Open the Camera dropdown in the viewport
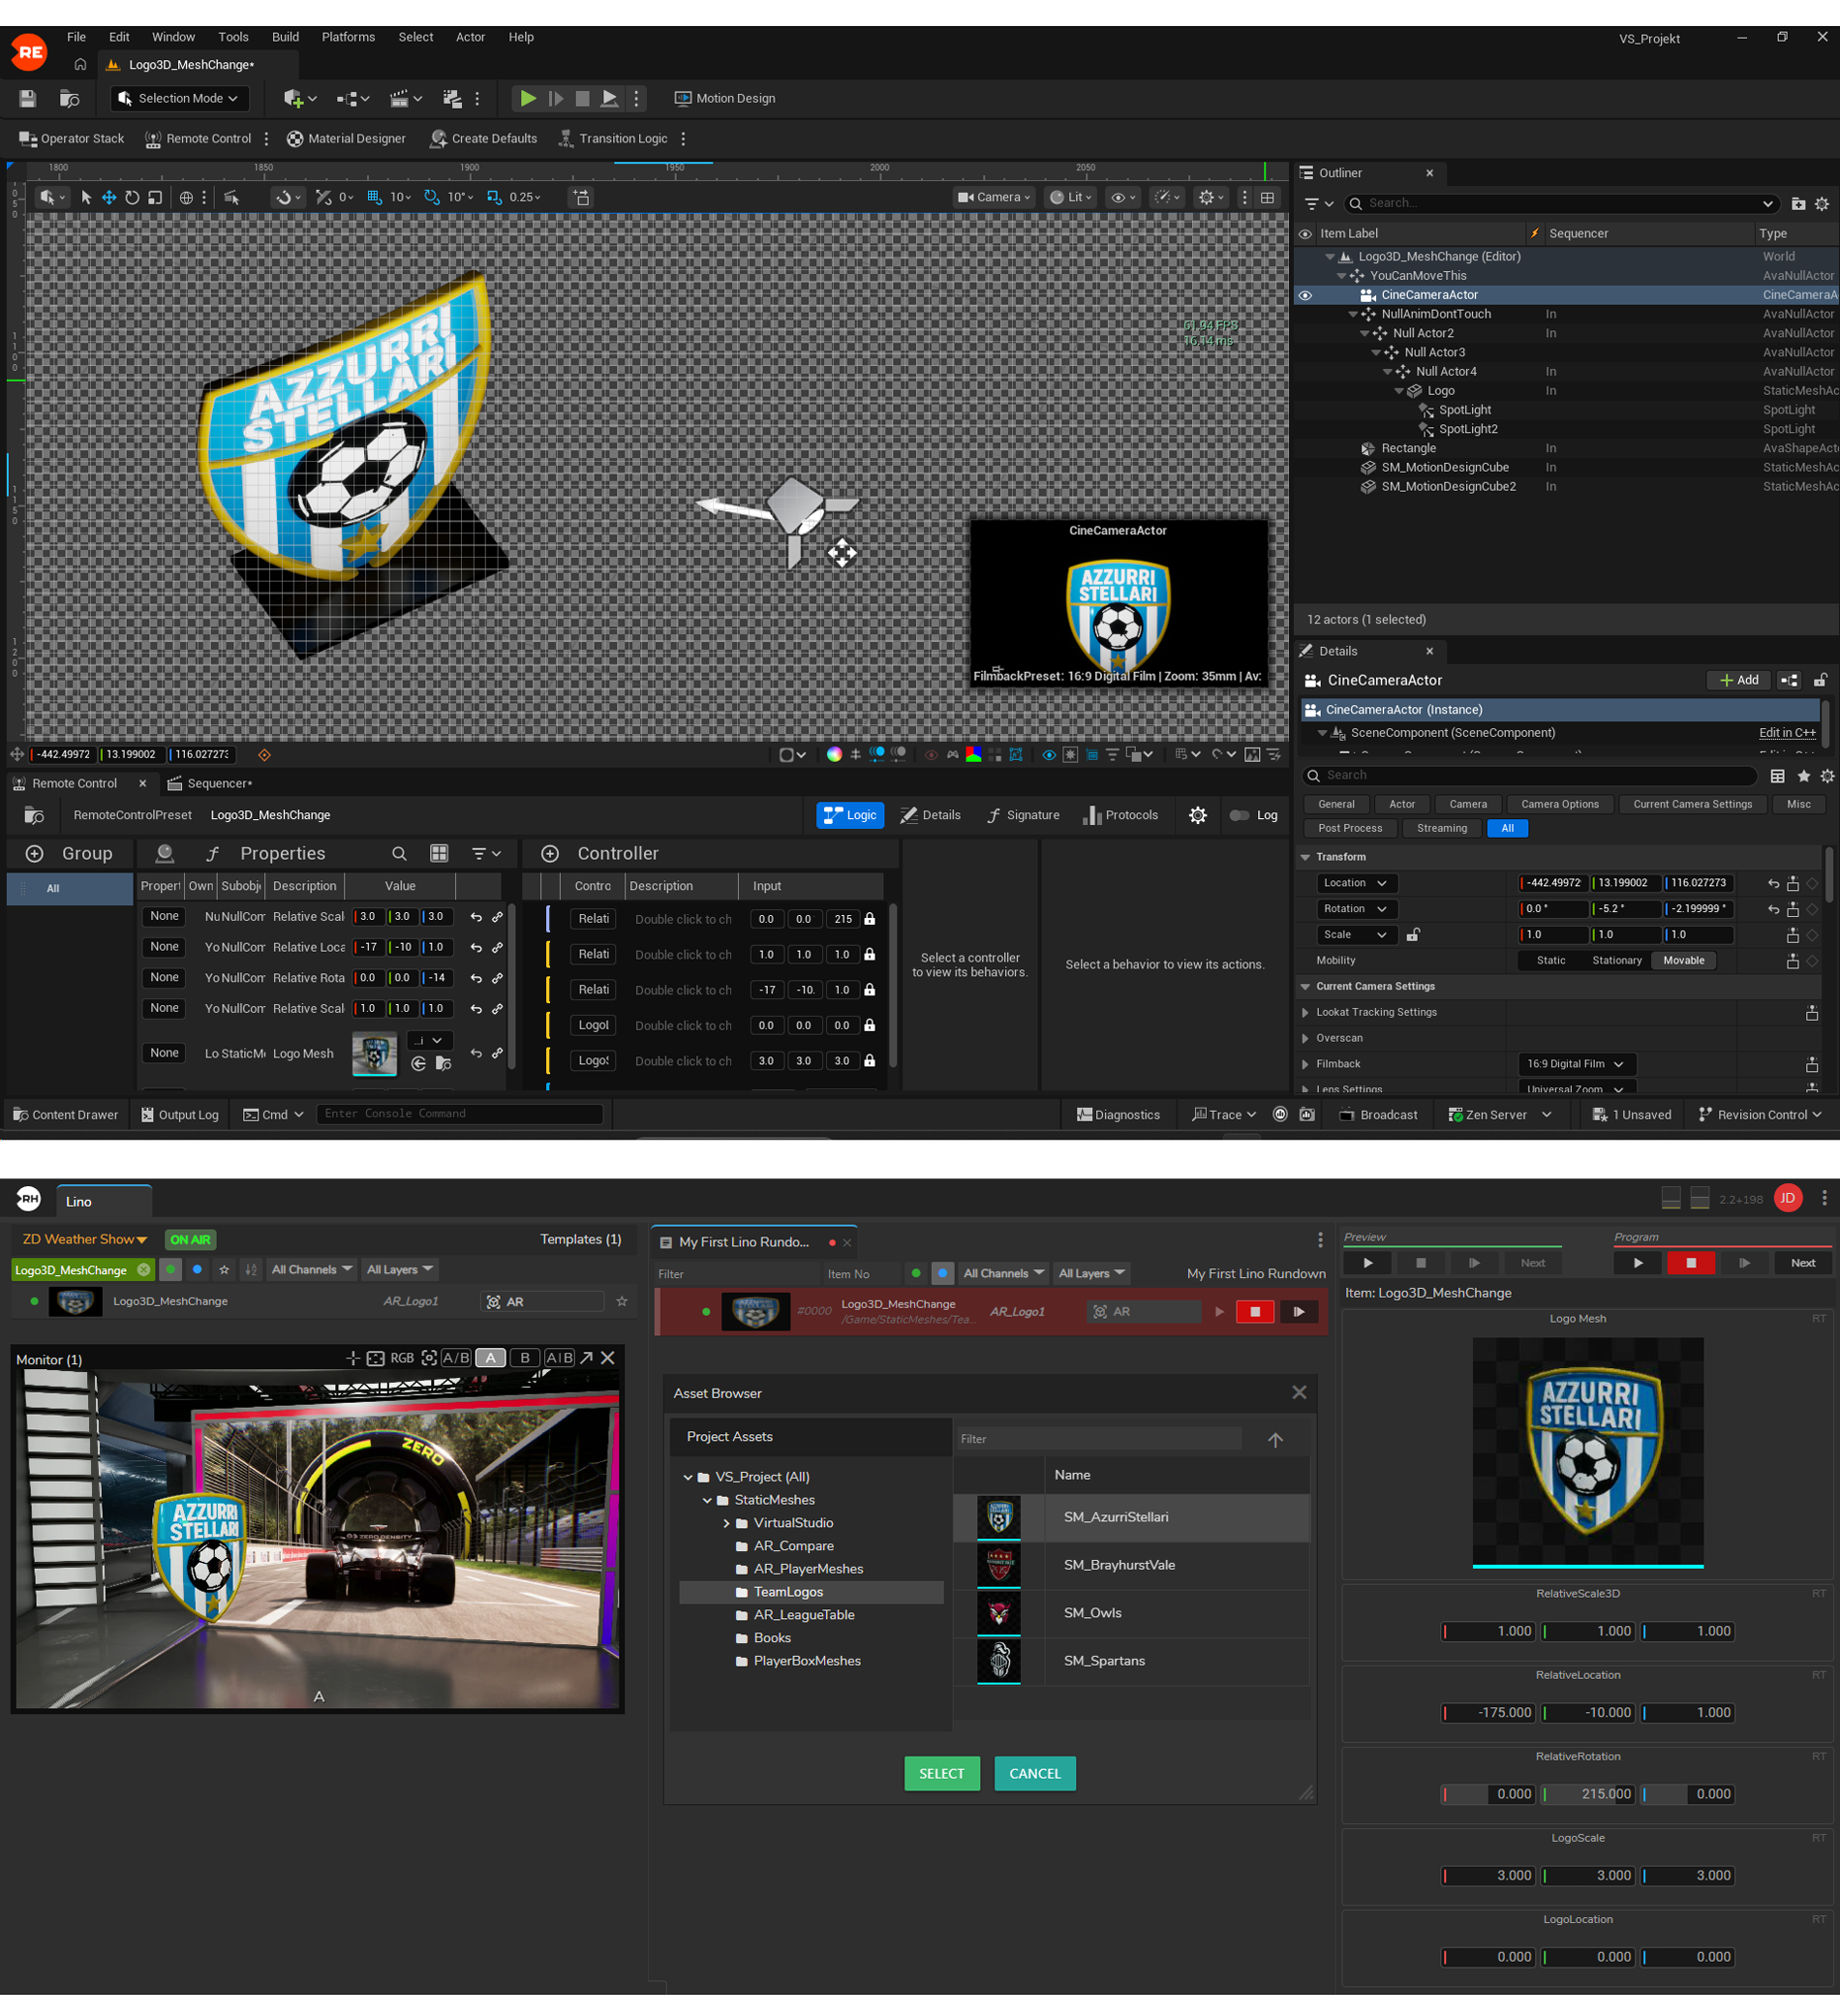Screen dimensions: 1840x2016 (x=994, y=197)
